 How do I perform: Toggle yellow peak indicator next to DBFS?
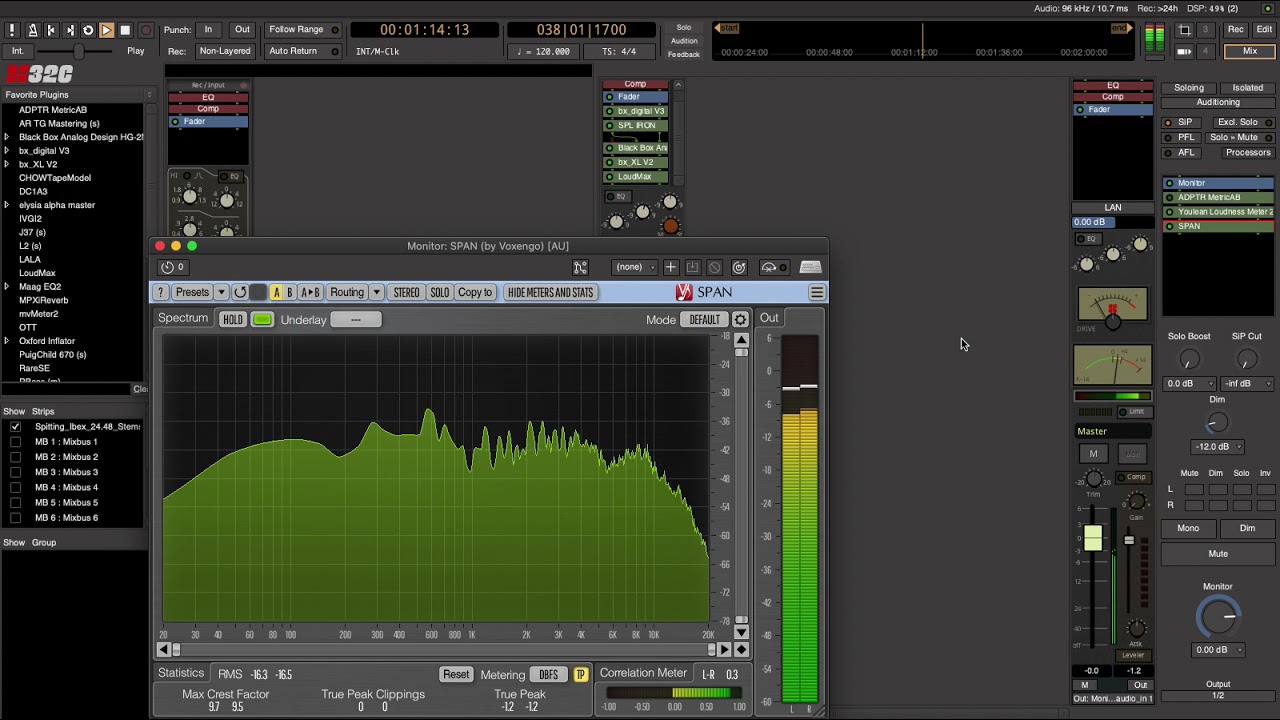click(580, 674)
